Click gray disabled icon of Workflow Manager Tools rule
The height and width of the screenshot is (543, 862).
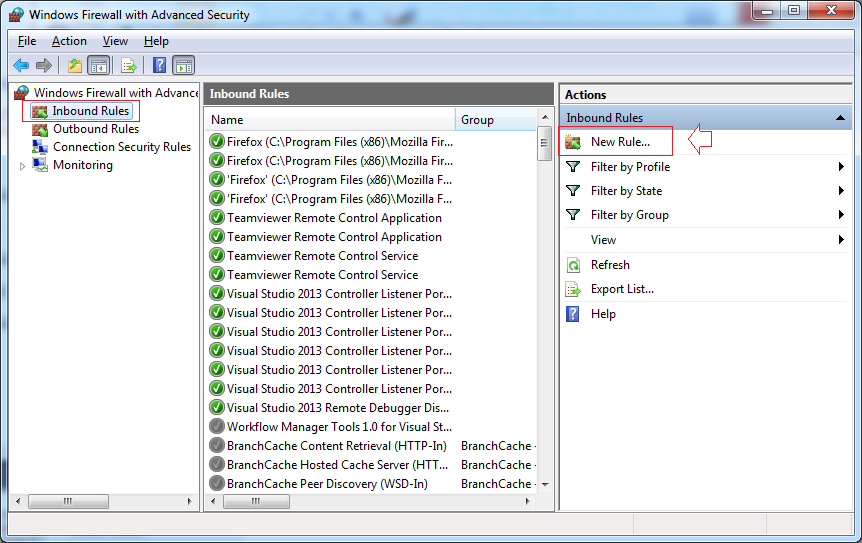point(217,426)
